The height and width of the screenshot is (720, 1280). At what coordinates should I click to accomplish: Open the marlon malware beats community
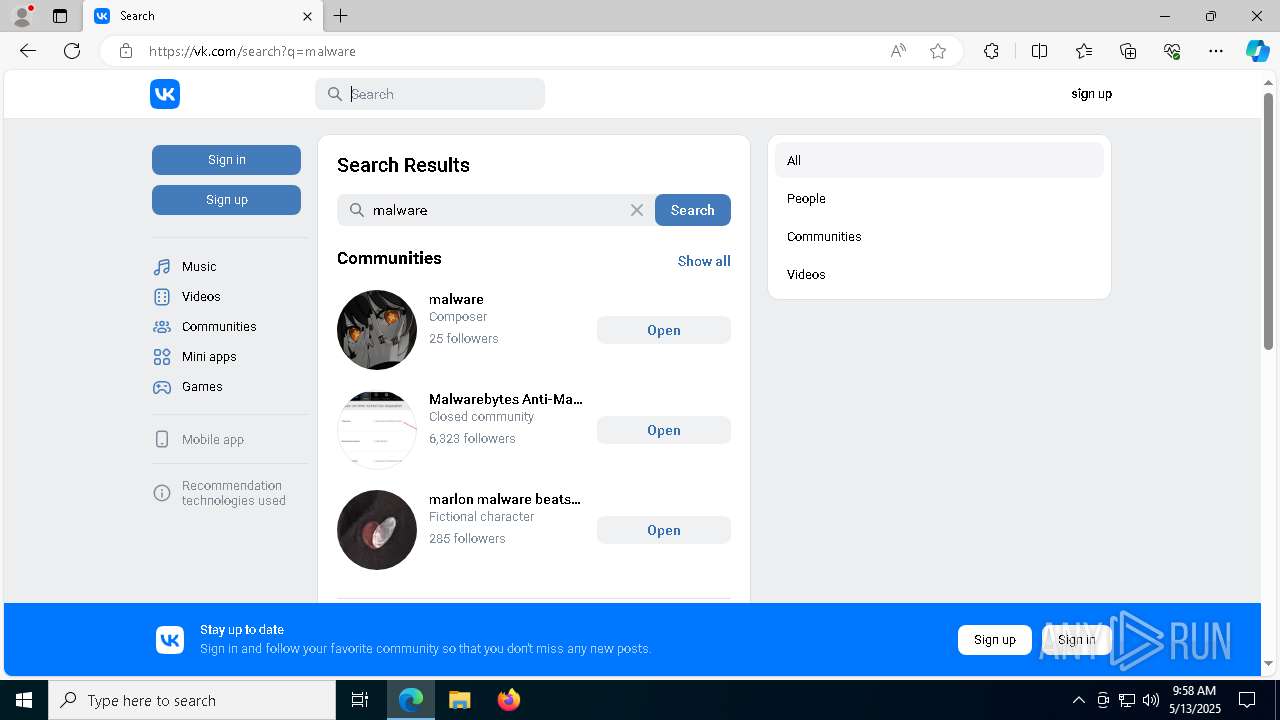(664, 530)
